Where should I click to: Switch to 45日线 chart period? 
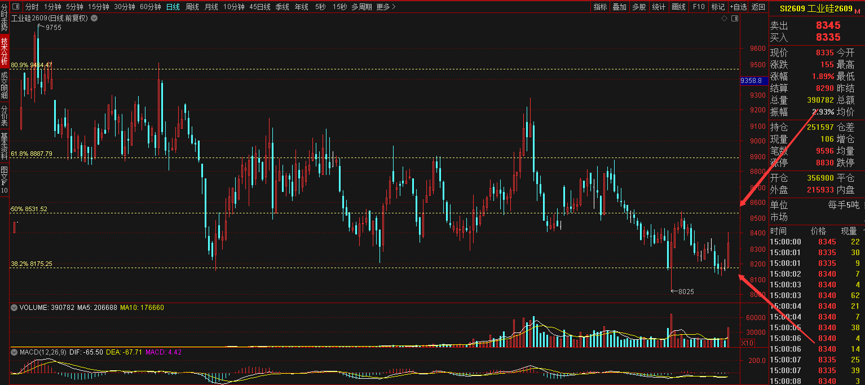(260, 7)
